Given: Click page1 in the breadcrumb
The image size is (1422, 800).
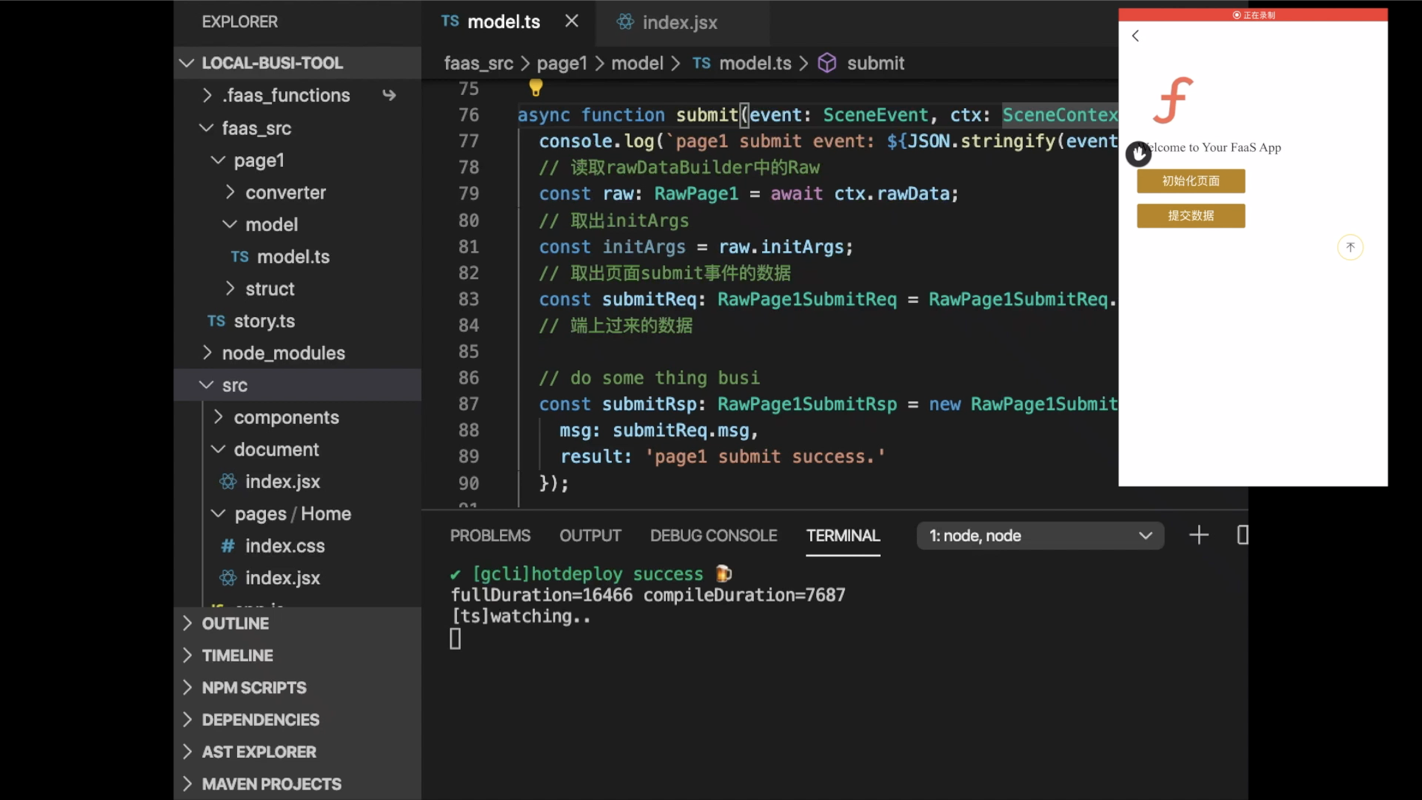Looking at the screenshot, I should (562, 63).
